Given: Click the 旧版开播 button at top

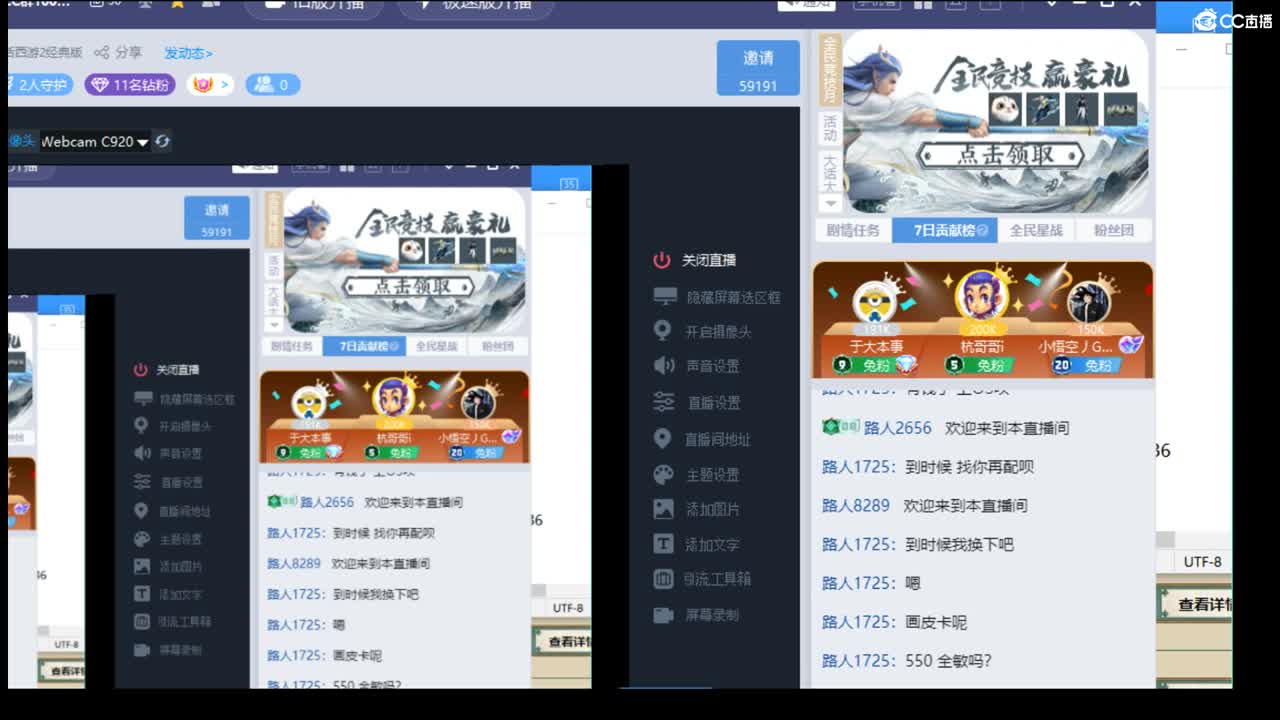Looking at the screenshot, I should [314, 6].
